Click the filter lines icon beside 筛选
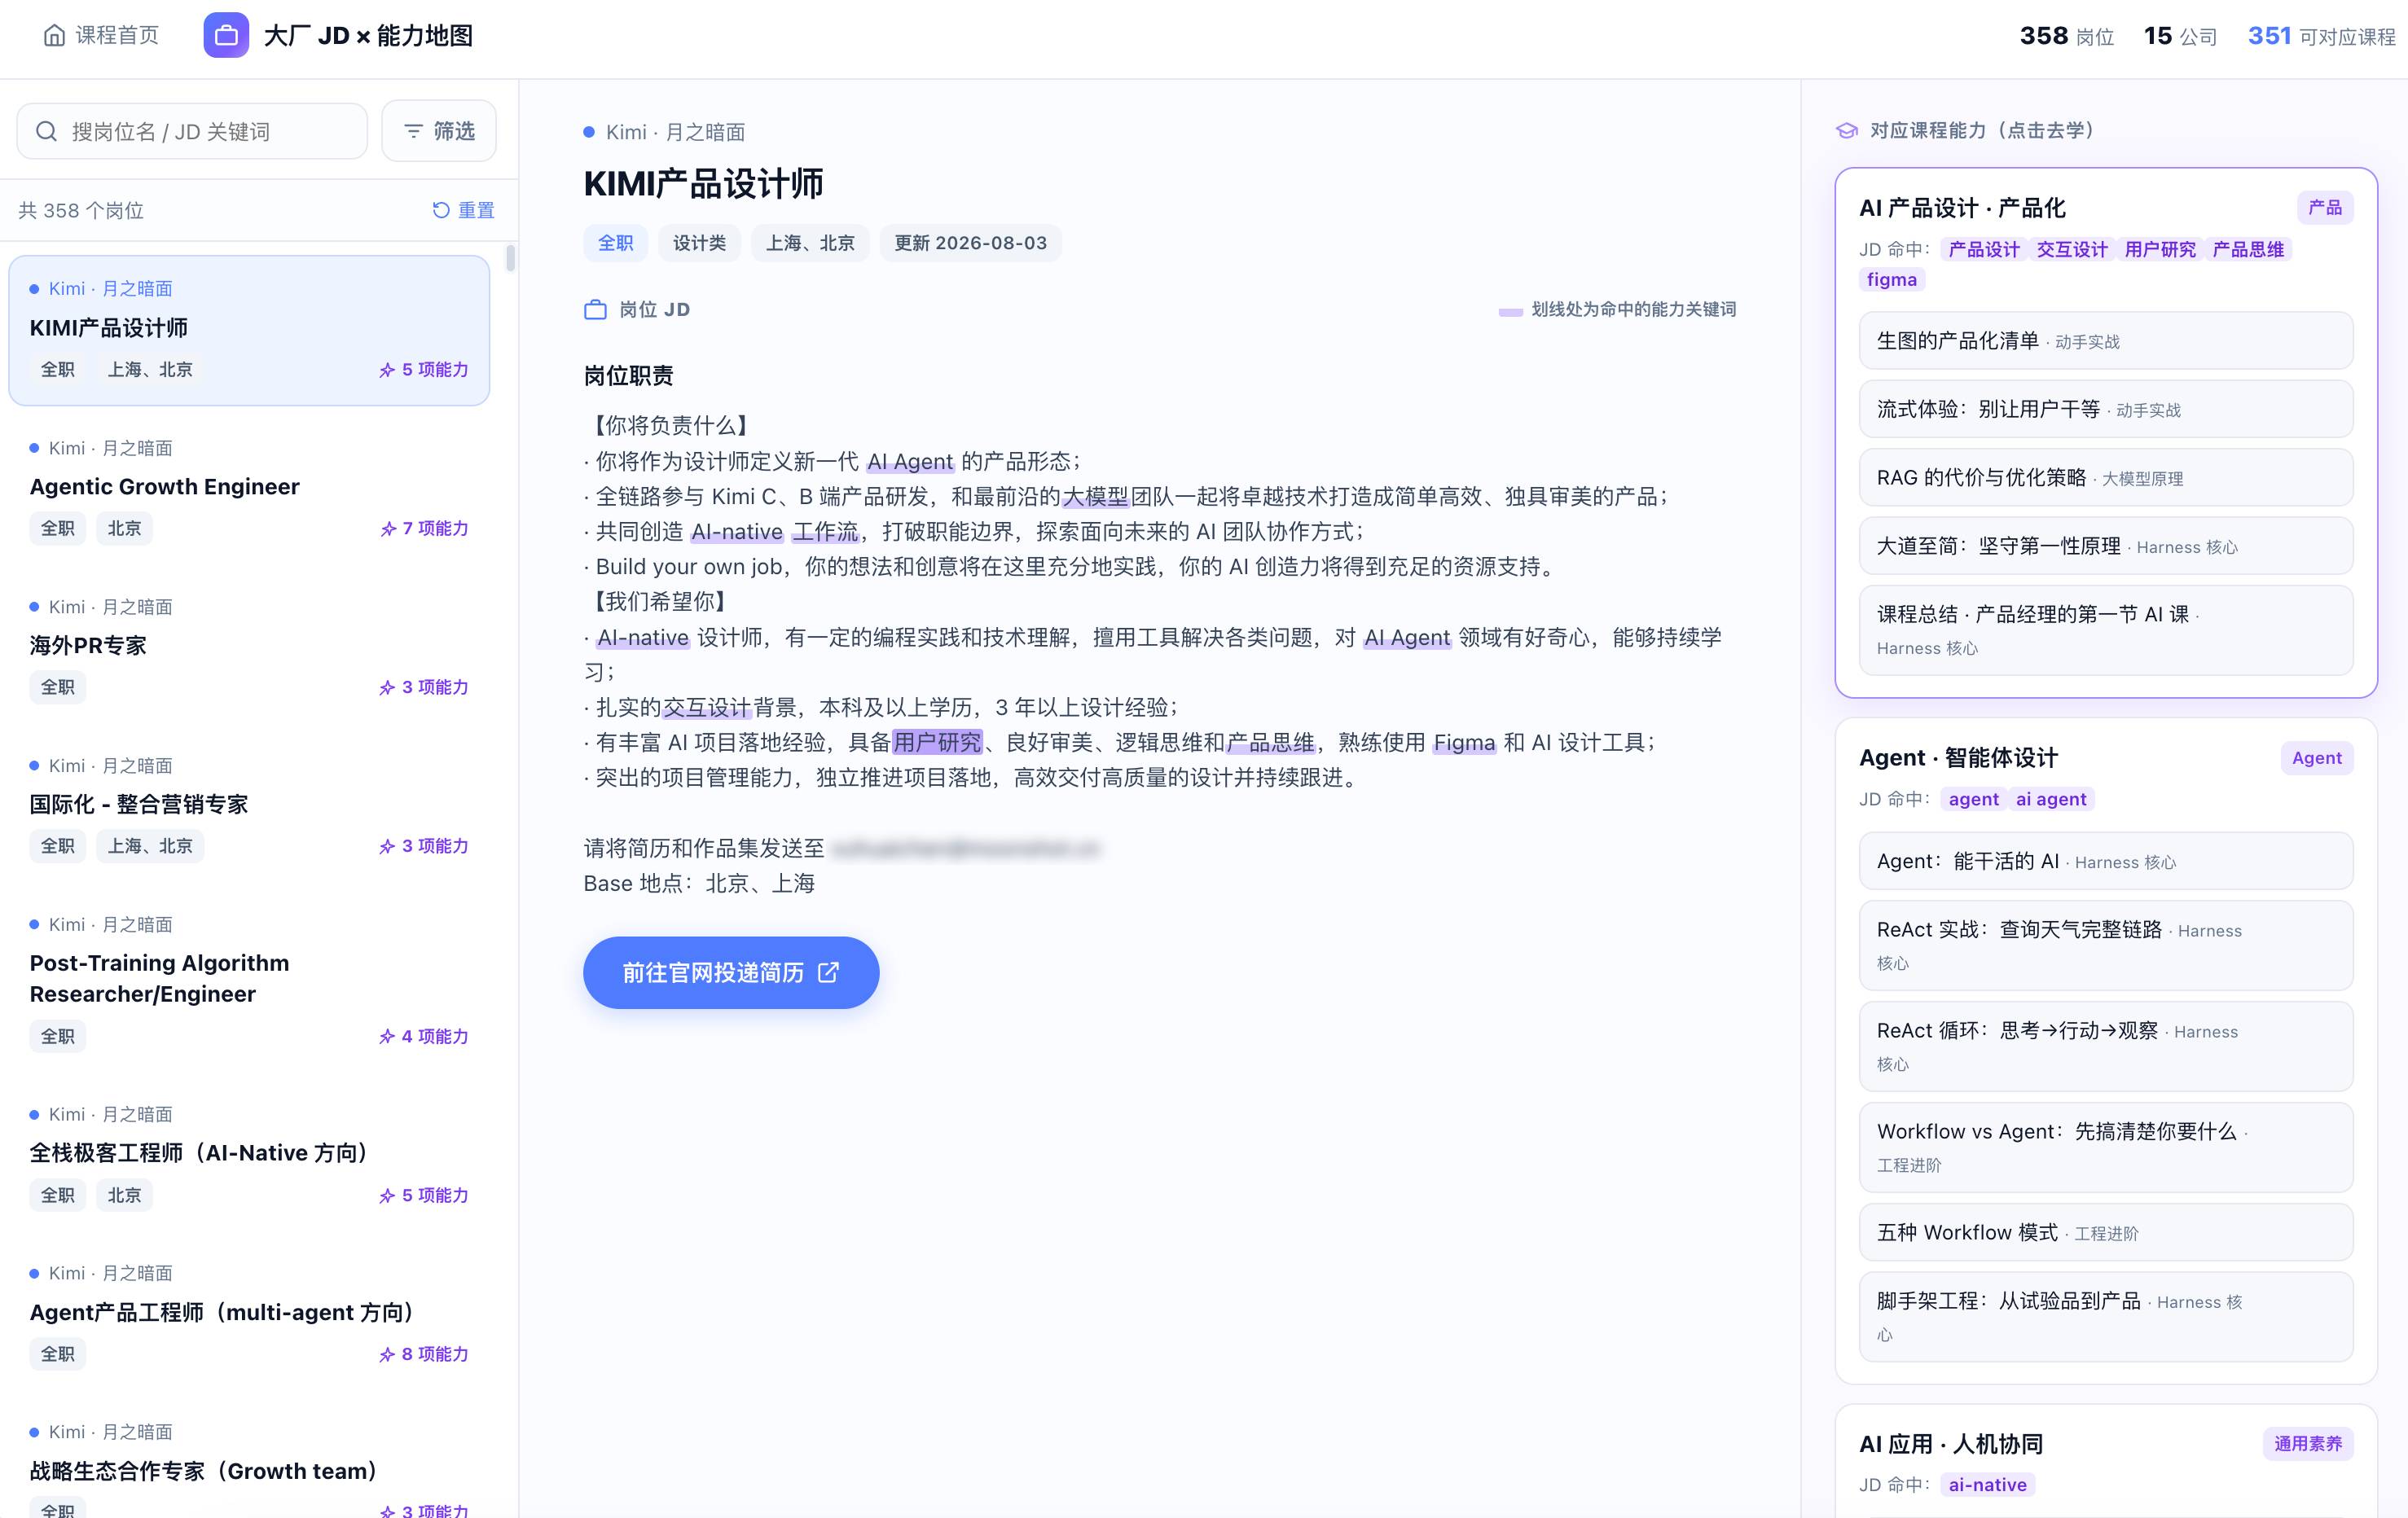Screen dimensions: 2408x1518 pos(413,131)
